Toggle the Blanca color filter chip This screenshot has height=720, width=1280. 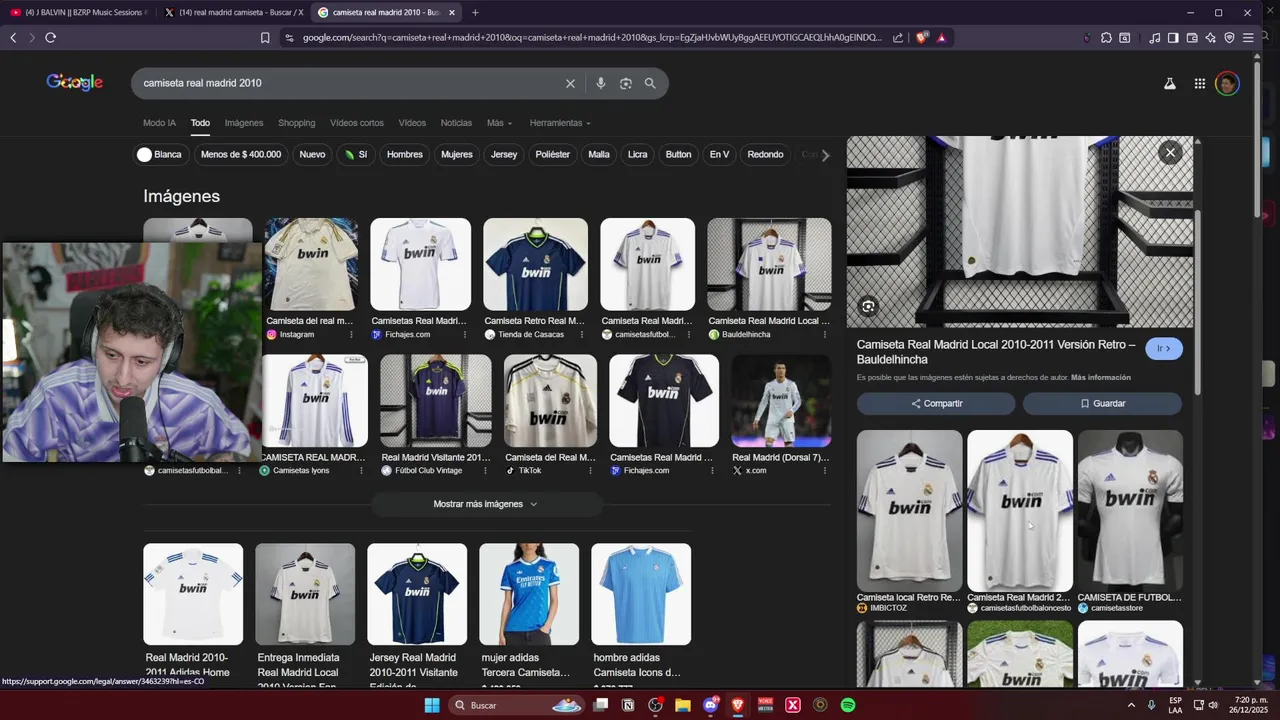pyautogui.click(x=160, y=154)
